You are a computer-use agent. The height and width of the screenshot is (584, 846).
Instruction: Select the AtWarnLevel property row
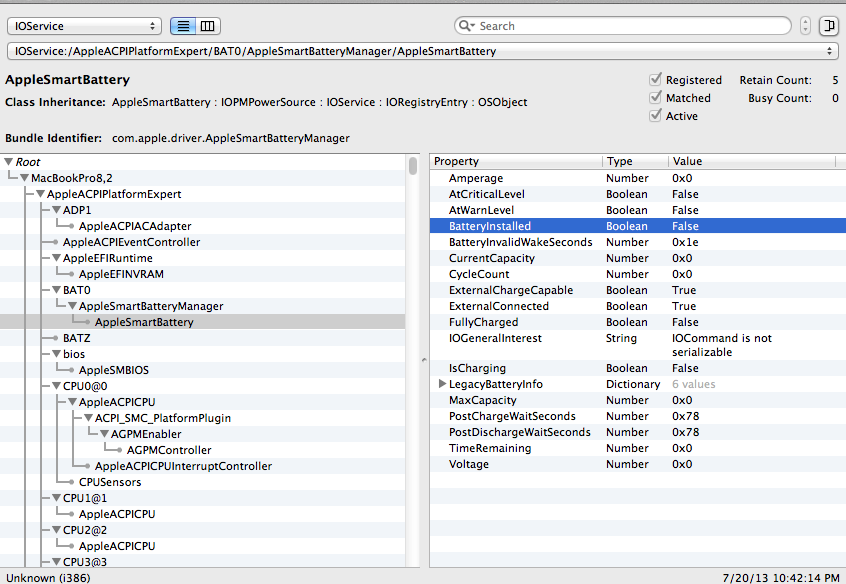pos(638,210)
